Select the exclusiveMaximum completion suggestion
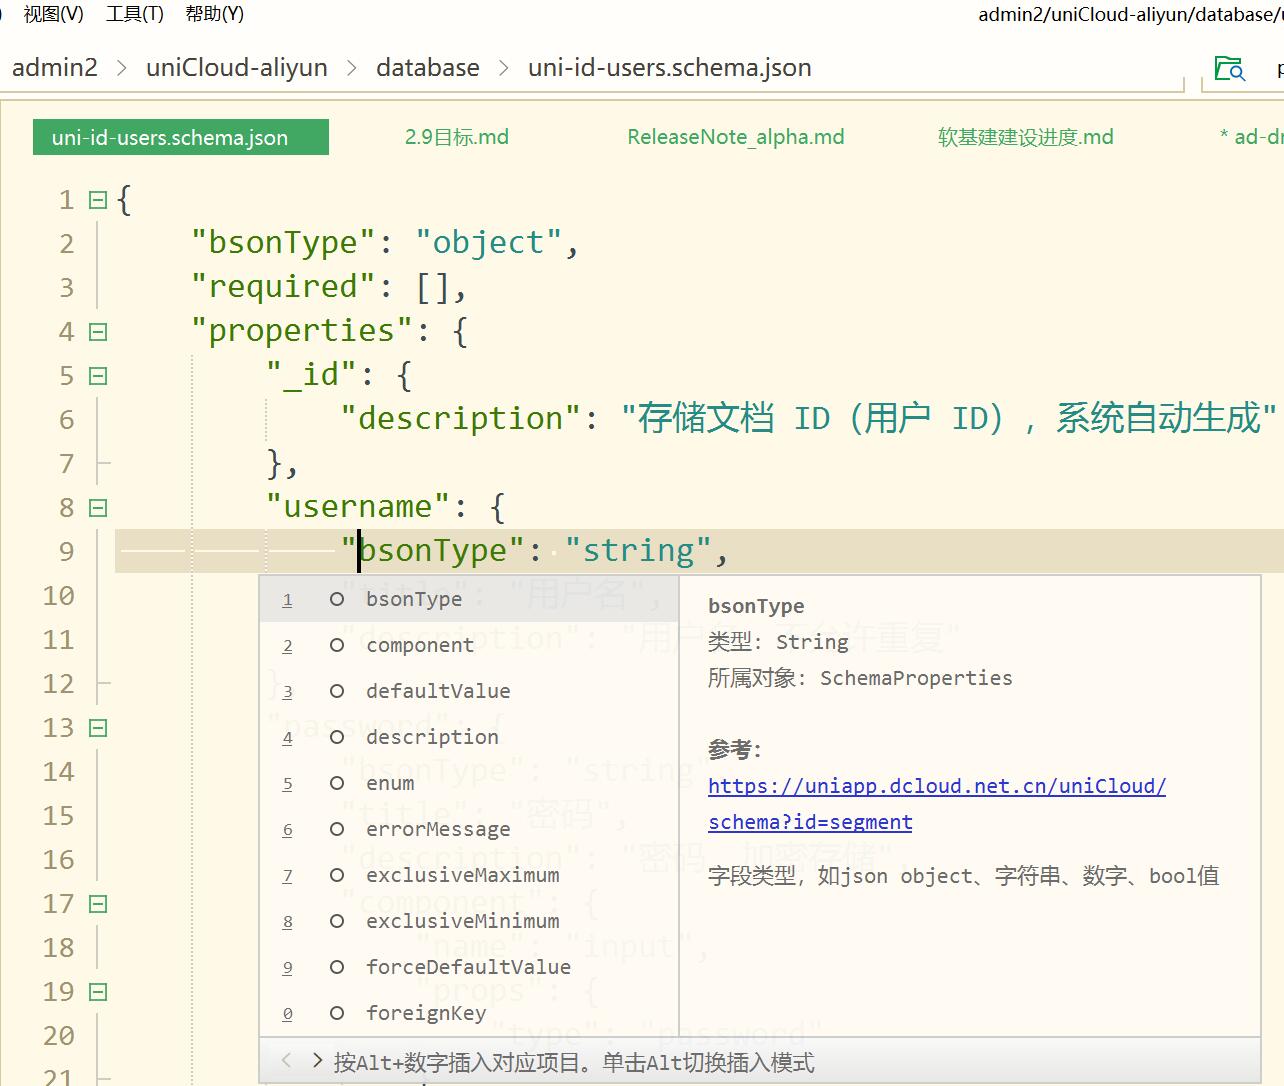The height and width of the screenshot is (1086, 1284). point(469,875)
